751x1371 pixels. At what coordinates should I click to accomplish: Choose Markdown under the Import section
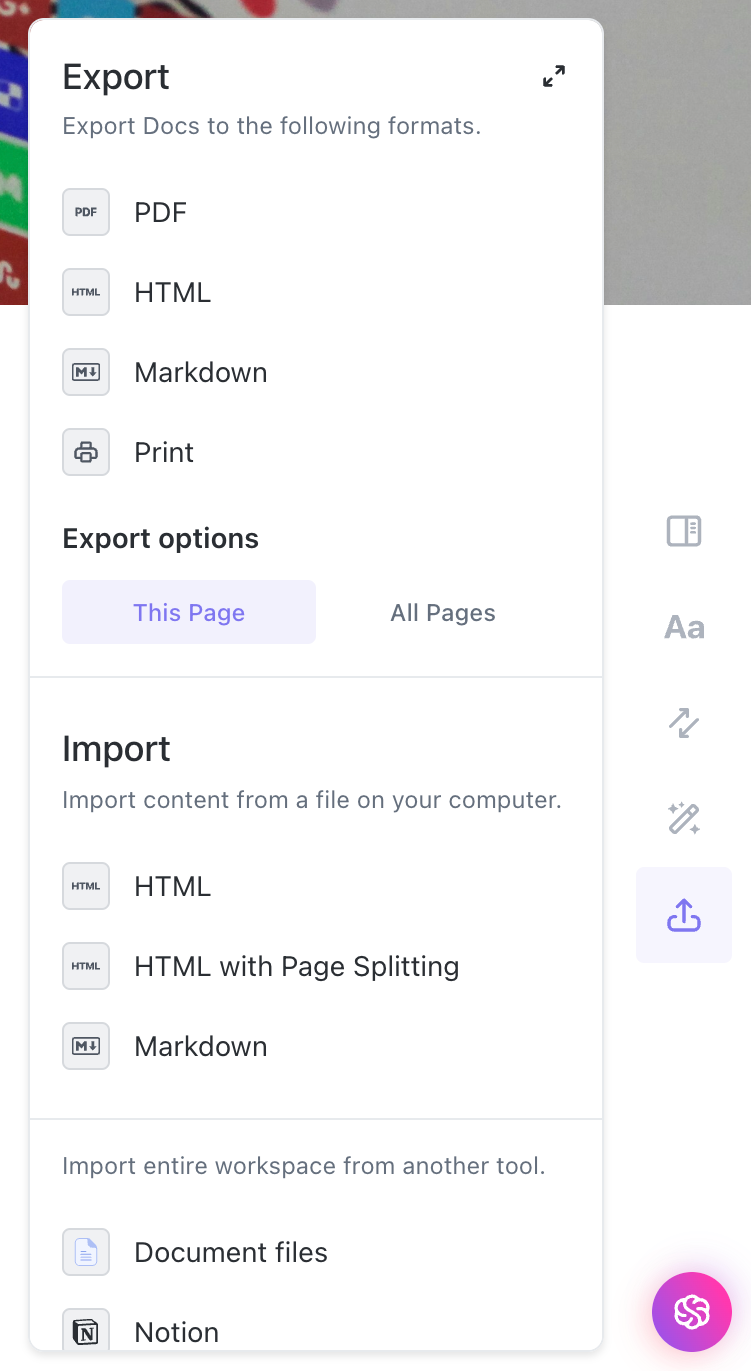(200, 1046)
